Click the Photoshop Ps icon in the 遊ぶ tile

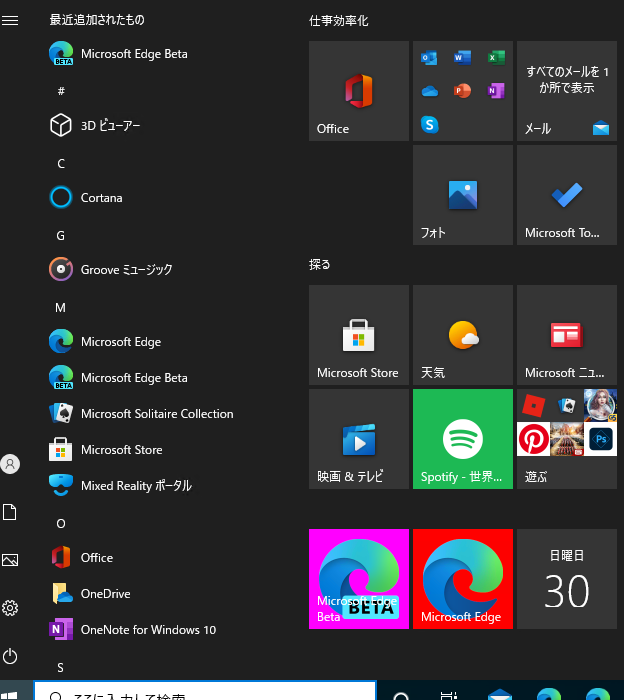point(601,439)
